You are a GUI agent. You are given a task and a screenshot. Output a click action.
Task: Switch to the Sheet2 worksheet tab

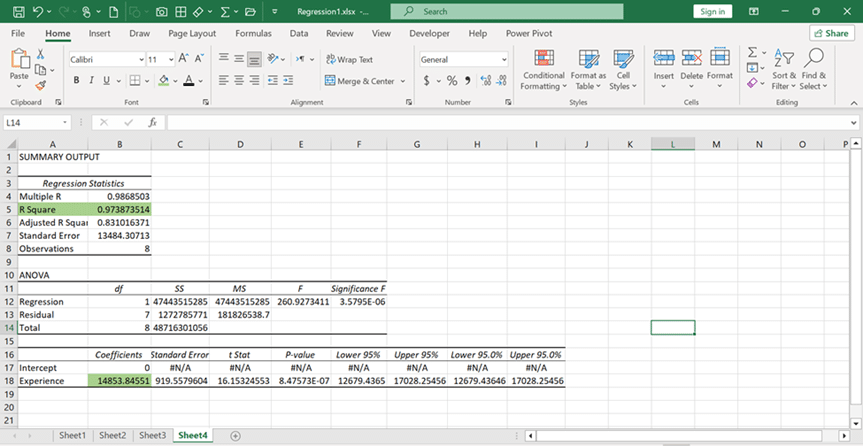click(x=112, y=436)
